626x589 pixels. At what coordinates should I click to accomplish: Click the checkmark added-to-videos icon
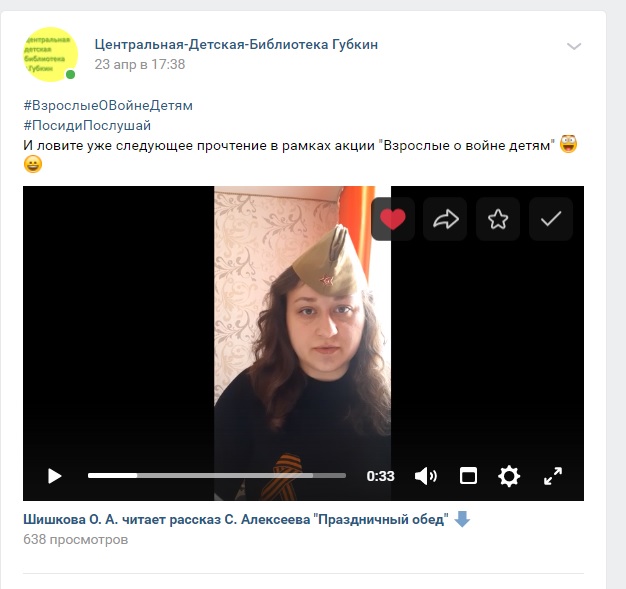point(551,219)
